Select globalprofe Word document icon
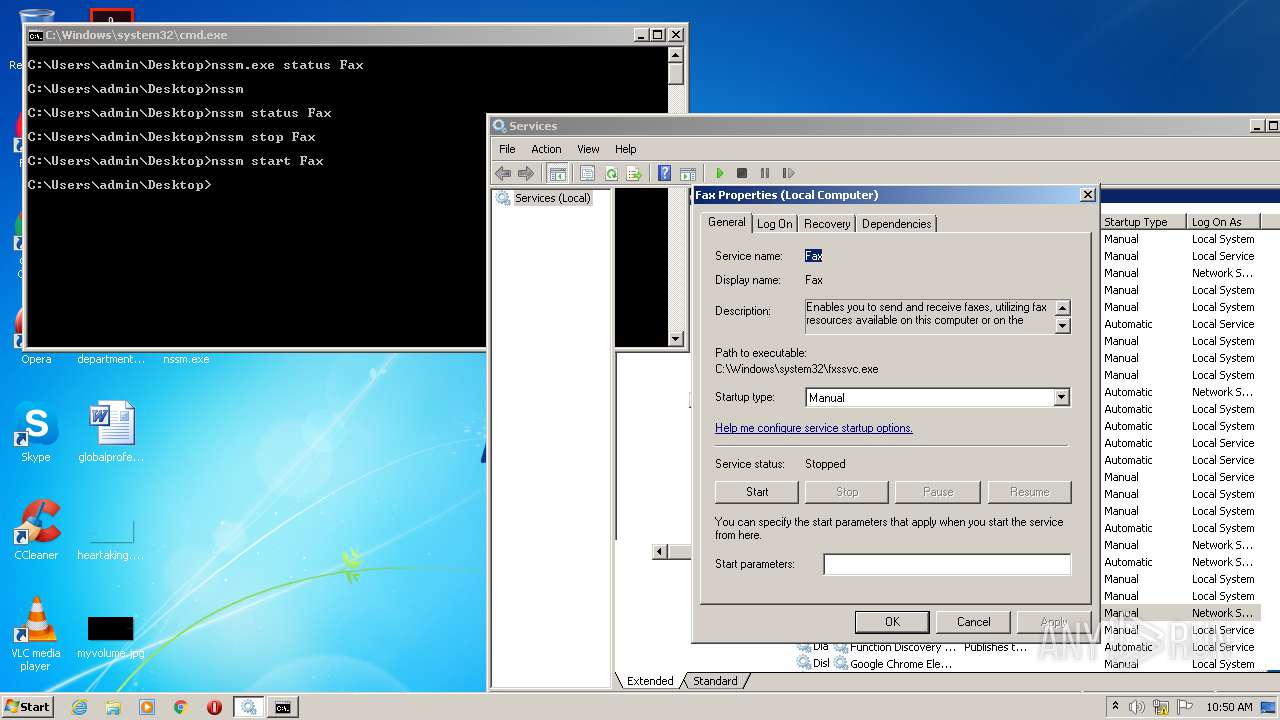The width and height of the screenshot is (1280, 720). tap(111, 433)
